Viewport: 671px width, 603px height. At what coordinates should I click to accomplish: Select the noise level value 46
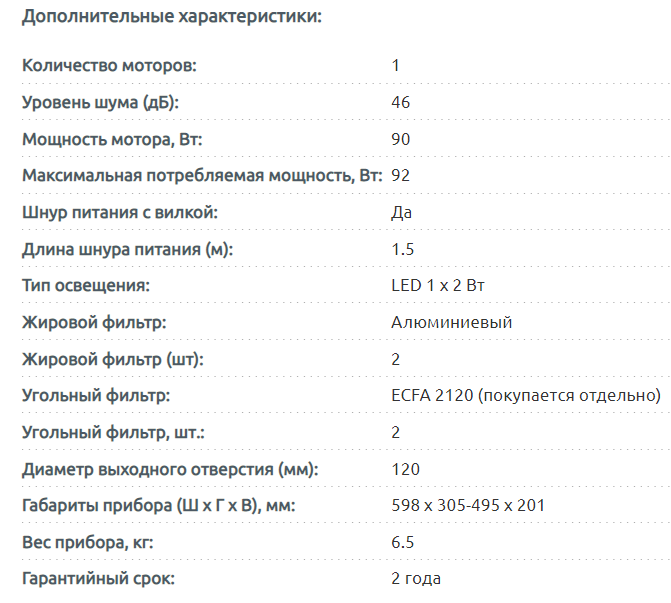coord(401,103)
